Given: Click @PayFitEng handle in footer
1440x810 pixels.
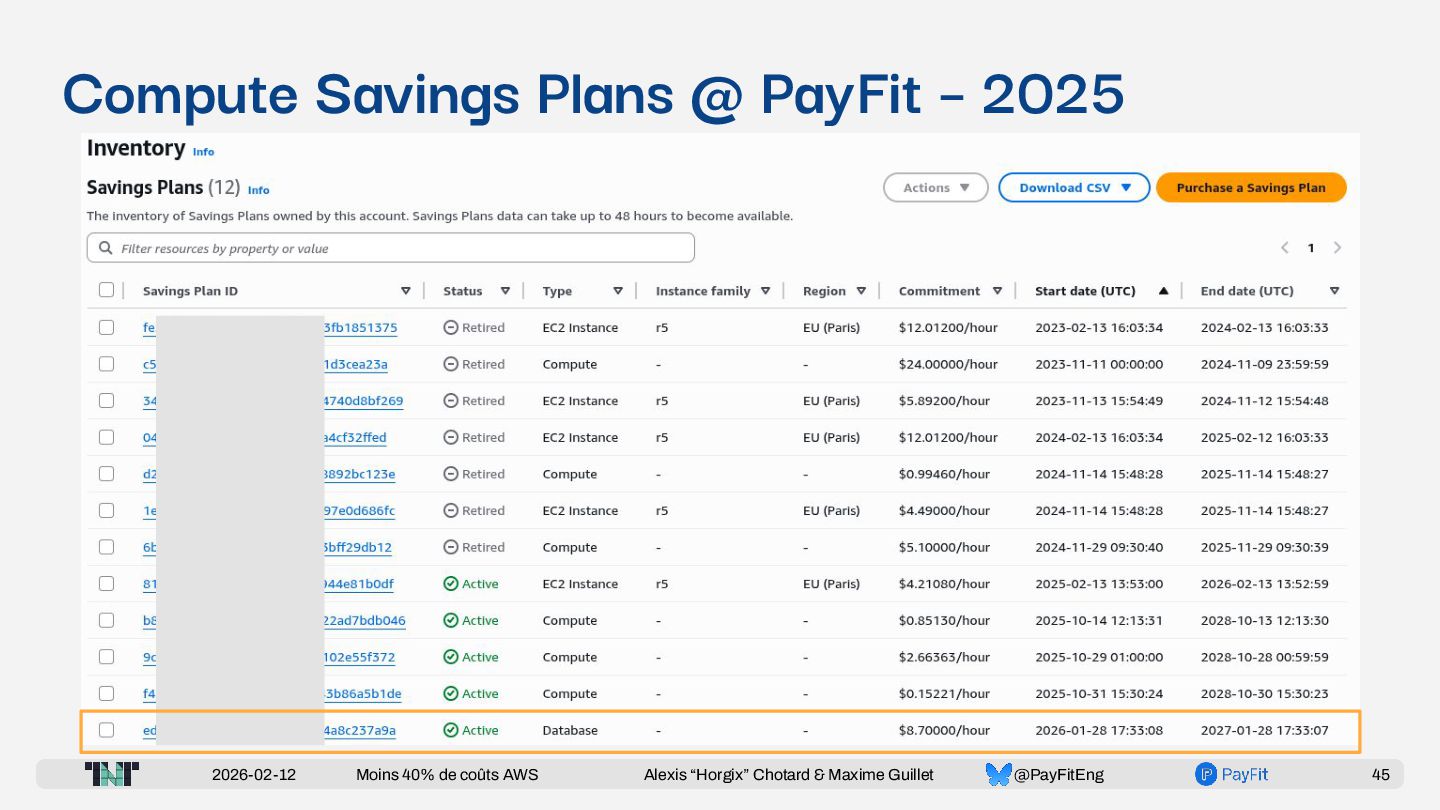Looking at the screenshot, I should (x=1059, y=775).
